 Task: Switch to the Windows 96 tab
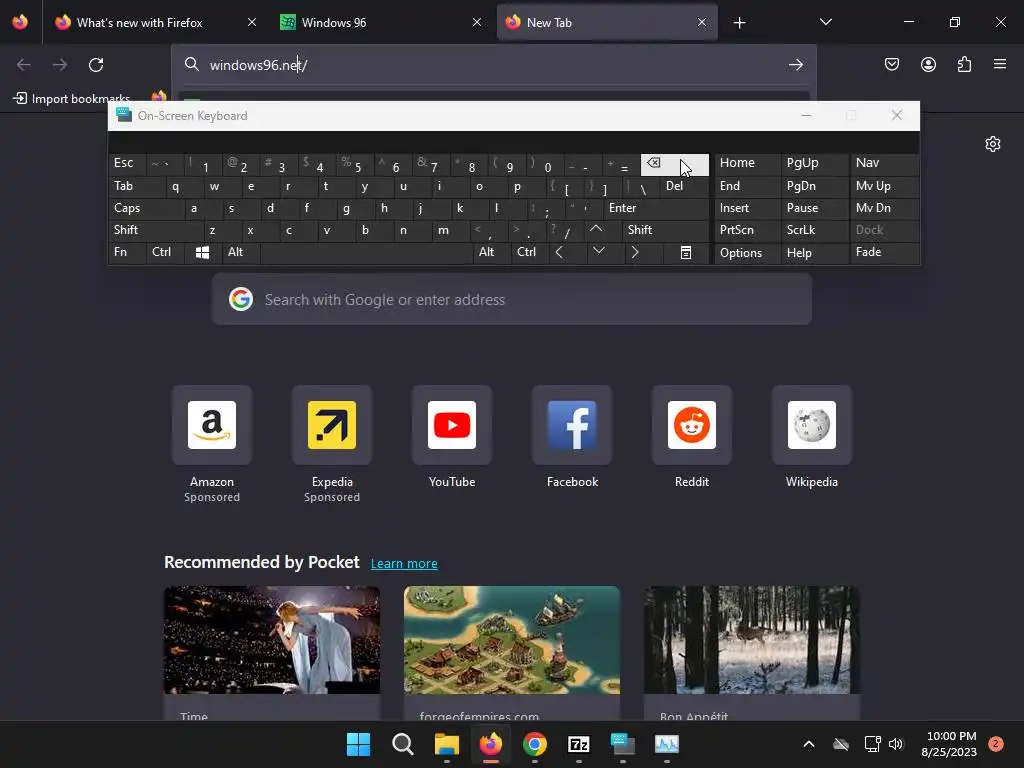[381, 23]
